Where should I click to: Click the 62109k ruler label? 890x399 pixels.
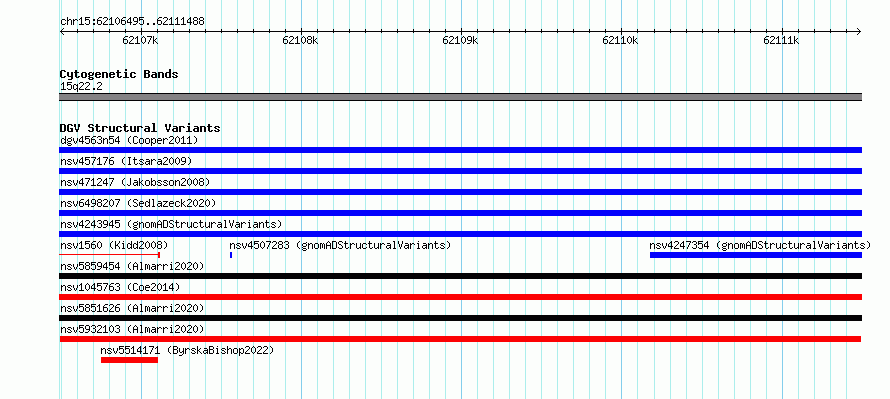pyautogui.click(x=460, y=40)
